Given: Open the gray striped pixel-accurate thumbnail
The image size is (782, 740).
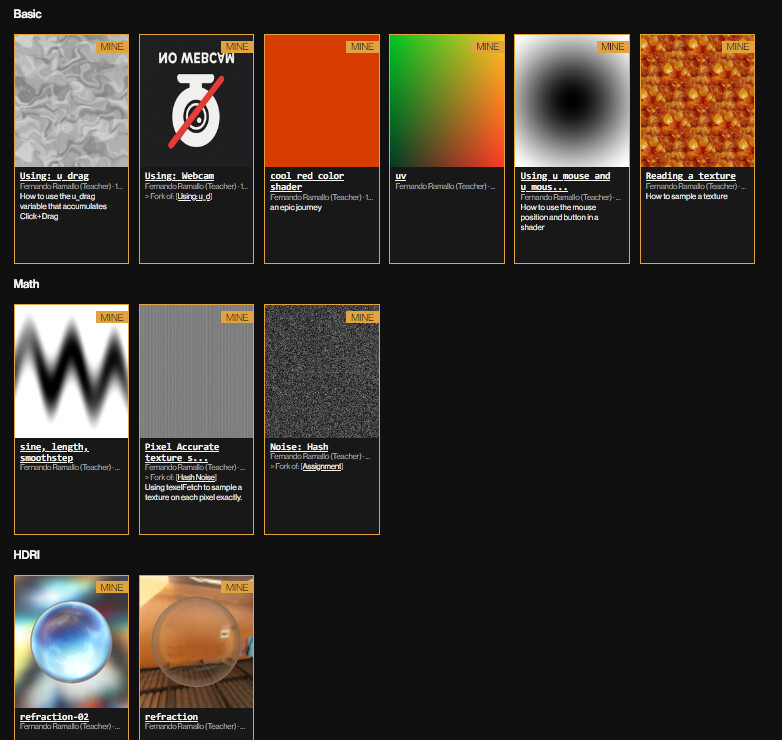Looking at the screenshot, I should [196, 371].
